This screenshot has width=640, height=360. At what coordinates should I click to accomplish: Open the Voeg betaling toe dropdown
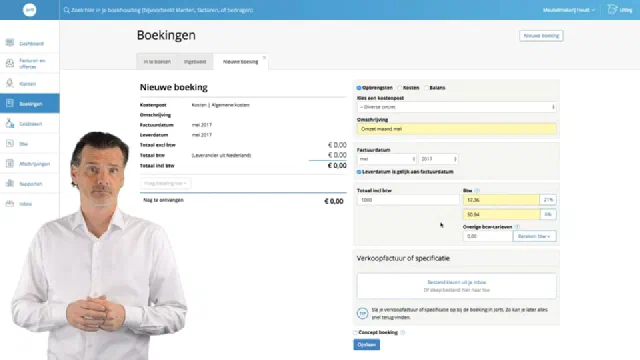point(165,183)
